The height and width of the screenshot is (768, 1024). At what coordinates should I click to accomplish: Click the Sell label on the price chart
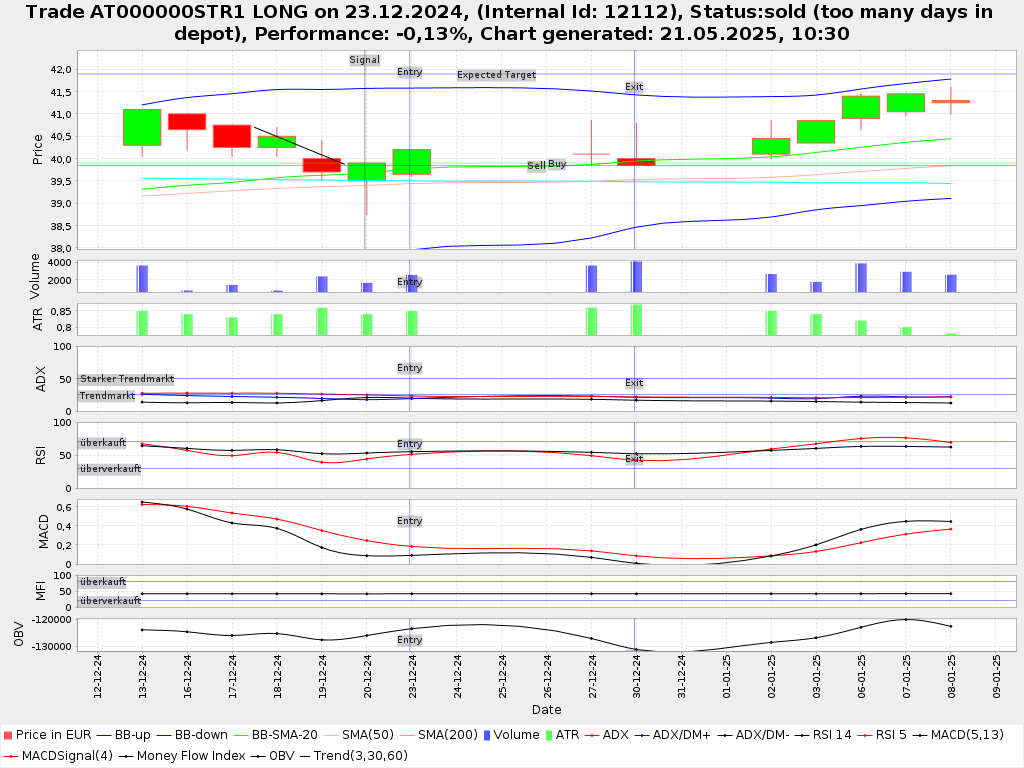536,166
